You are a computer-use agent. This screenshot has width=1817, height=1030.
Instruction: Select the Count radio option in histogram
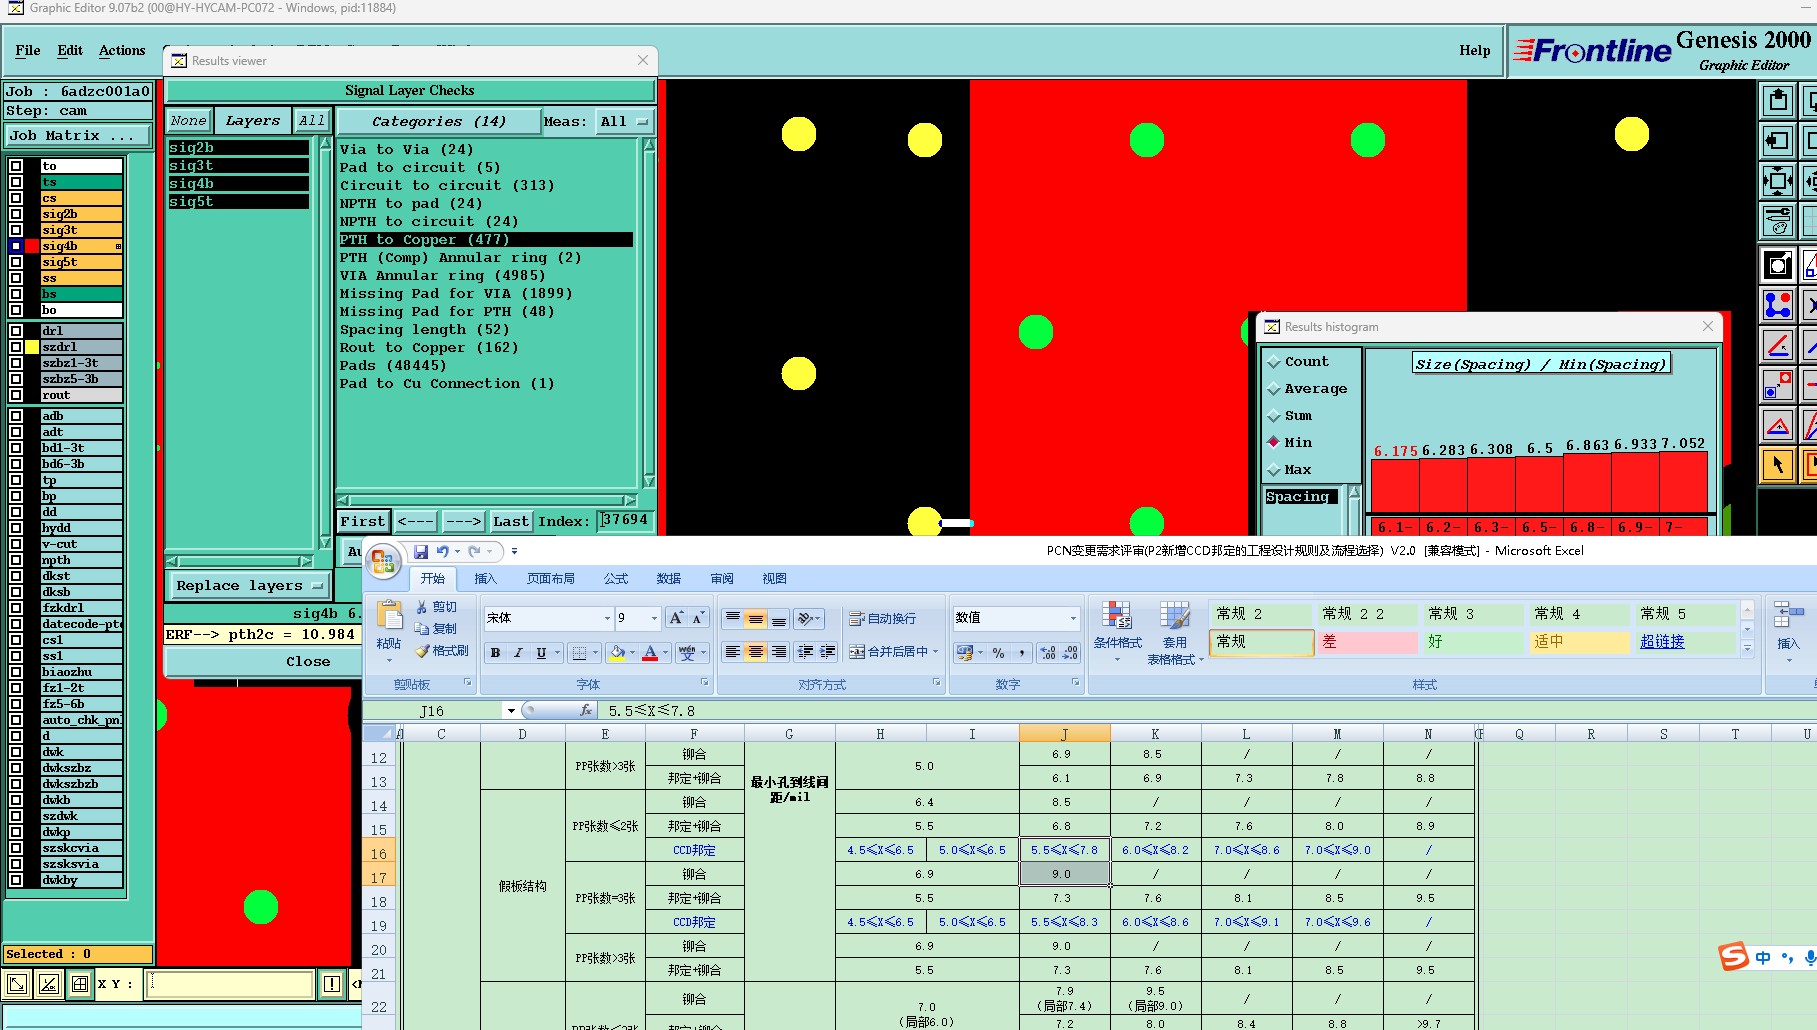click(1274, 362)
